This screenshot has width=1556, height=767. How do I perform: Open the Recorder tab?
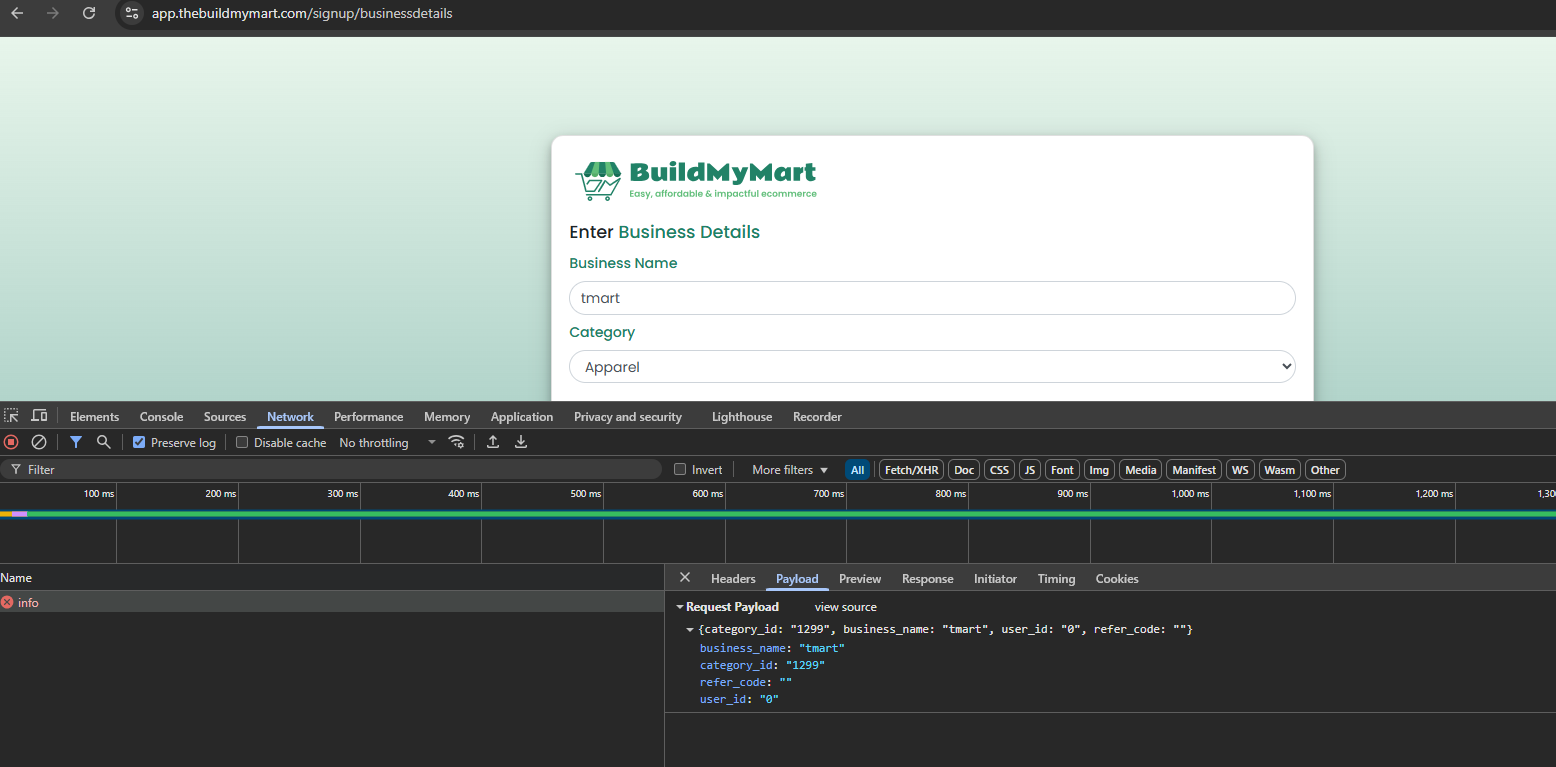817,417
